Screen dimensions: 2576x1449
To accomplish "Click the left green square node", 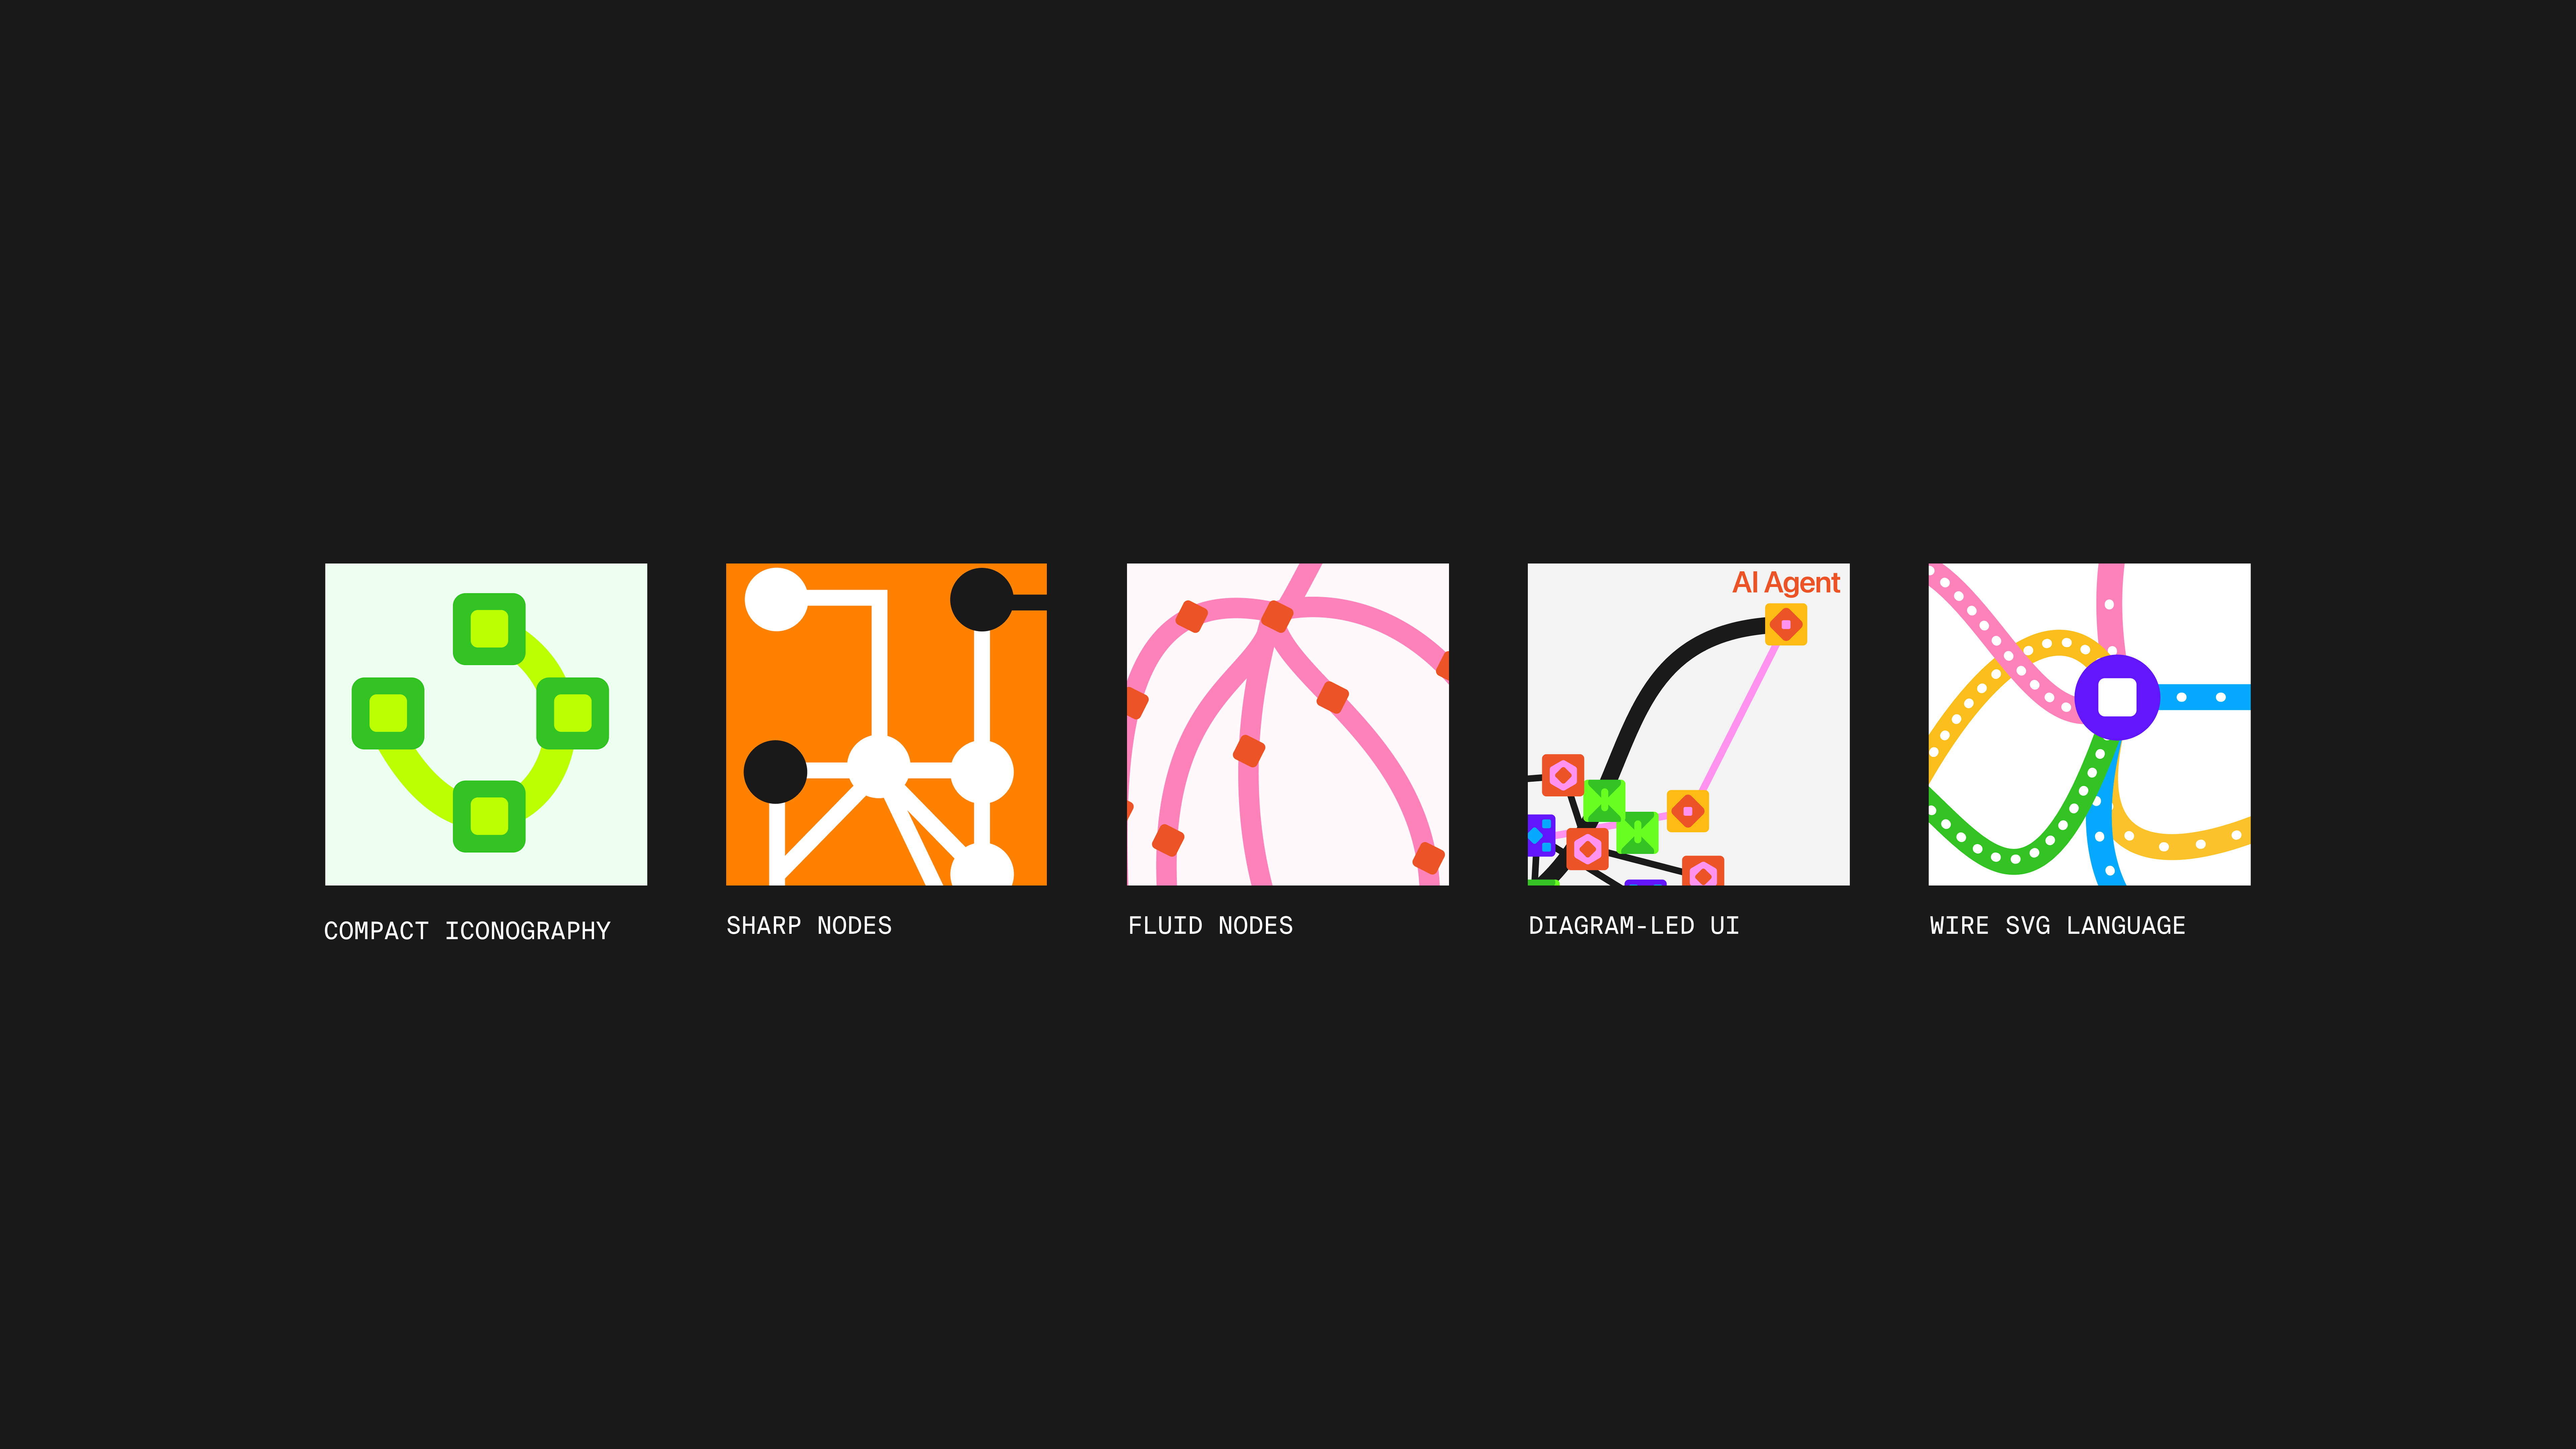I will click(388, 713).
